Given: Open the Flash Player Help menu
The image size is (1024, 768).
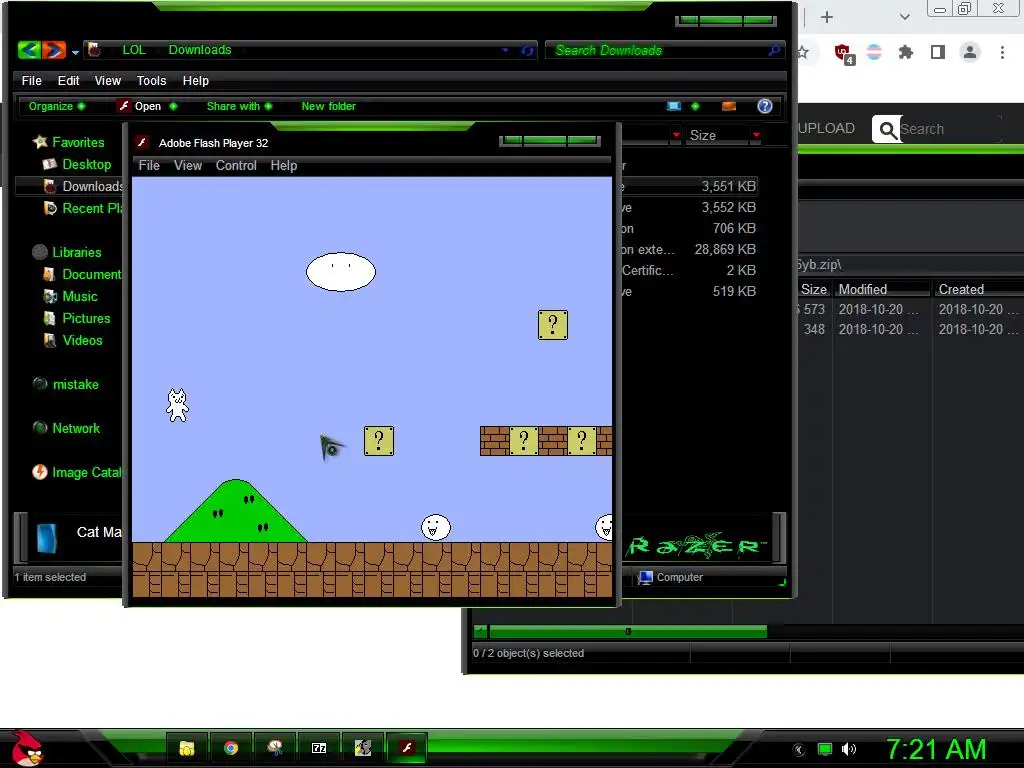Looking at the screenshot, I should (x=284, y=165).
